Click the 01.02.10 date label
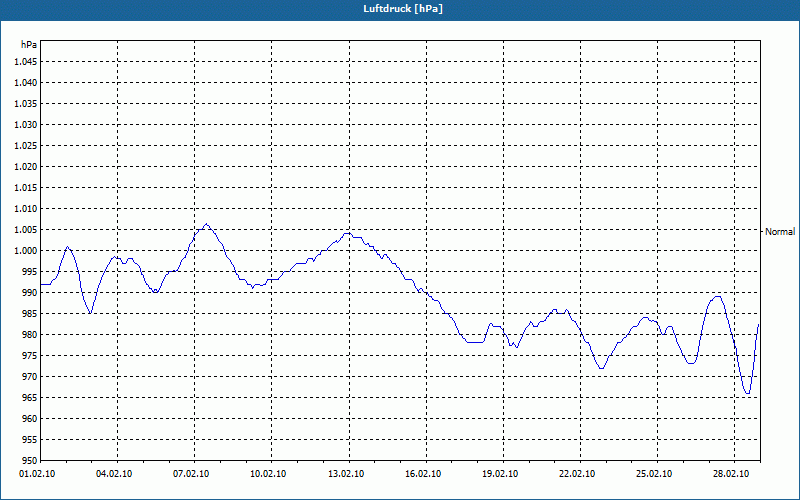The width and height of the screenshot is (800, 500). point(37,474)
